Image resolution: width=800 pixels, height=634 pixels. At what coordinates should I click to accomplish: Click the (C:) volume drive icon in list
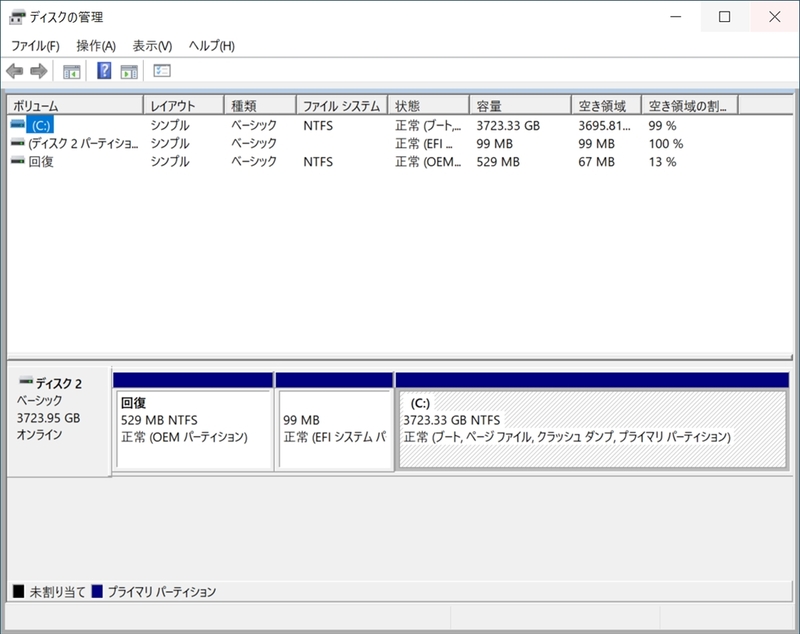tap(17, 126)
